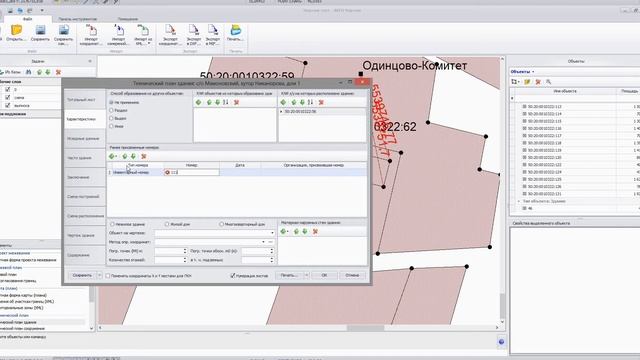Image resolution: width=640 pixels, height=360 pixels.
Task: Adjust Количество этажей stepper arrows
Action: [185, 260]
